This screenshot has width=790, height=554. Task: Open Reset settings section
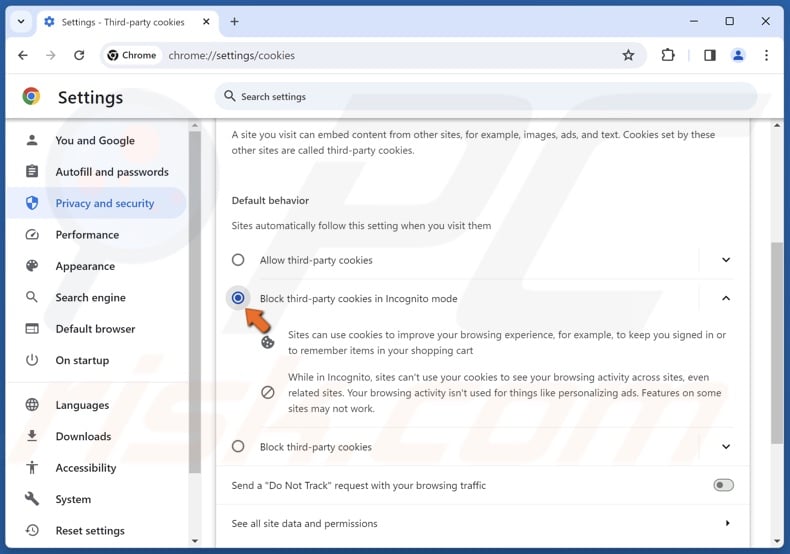tap(96, 530)
